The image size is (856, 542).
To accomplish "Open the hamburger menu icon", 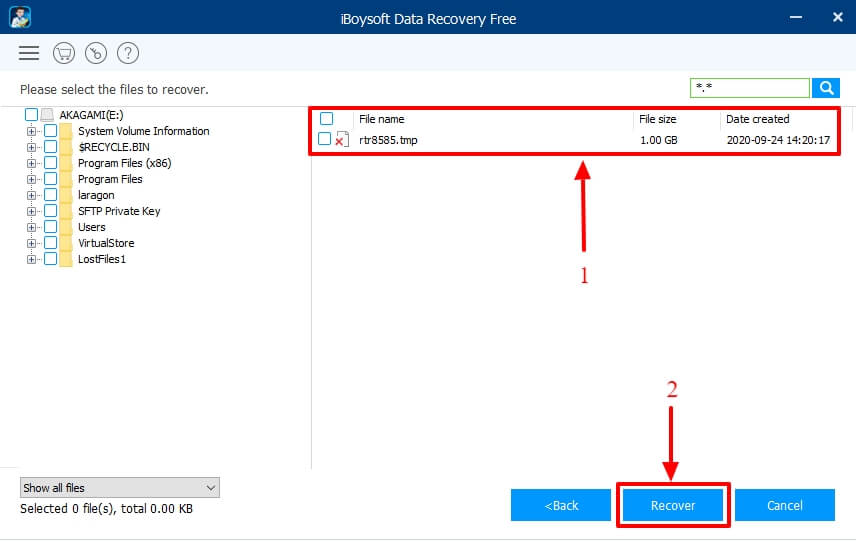I will point(29,53).
